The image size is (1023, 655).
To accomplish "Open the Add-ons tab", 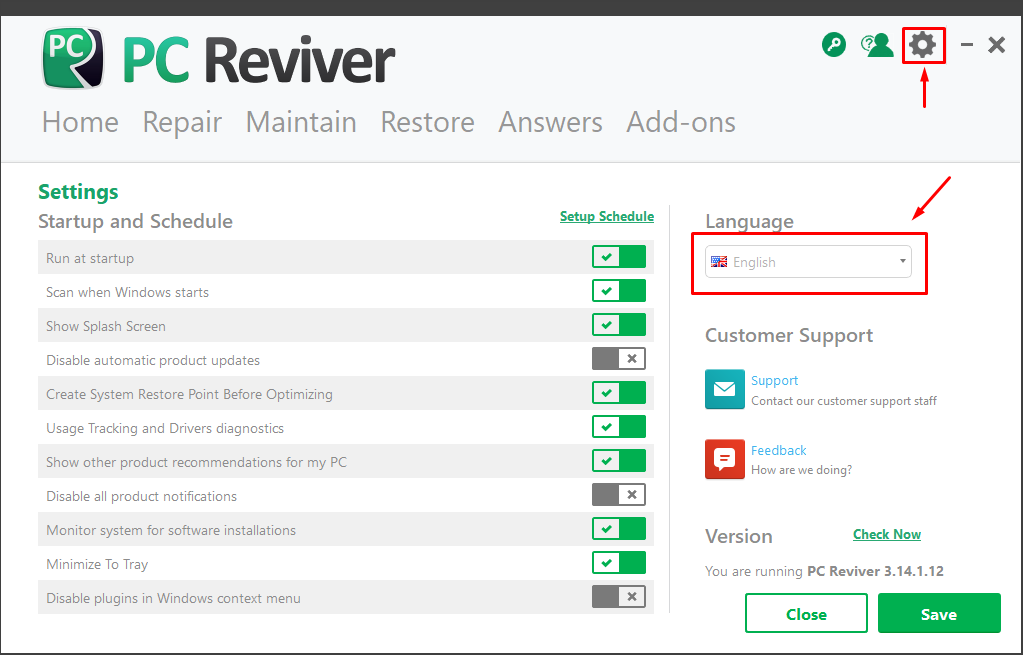I will (x=680, y=122).
